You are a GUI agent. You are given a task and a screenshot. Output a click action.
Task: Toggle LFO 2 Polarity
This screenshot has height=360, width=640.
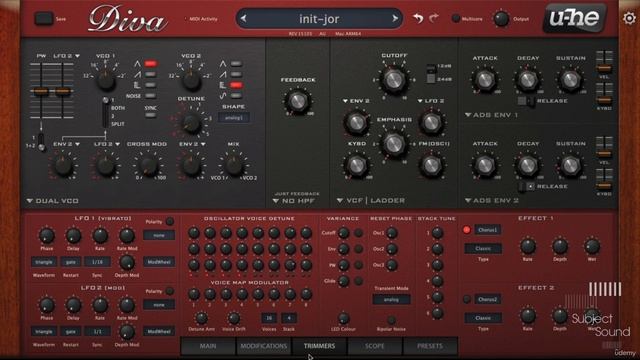[170, 291]
